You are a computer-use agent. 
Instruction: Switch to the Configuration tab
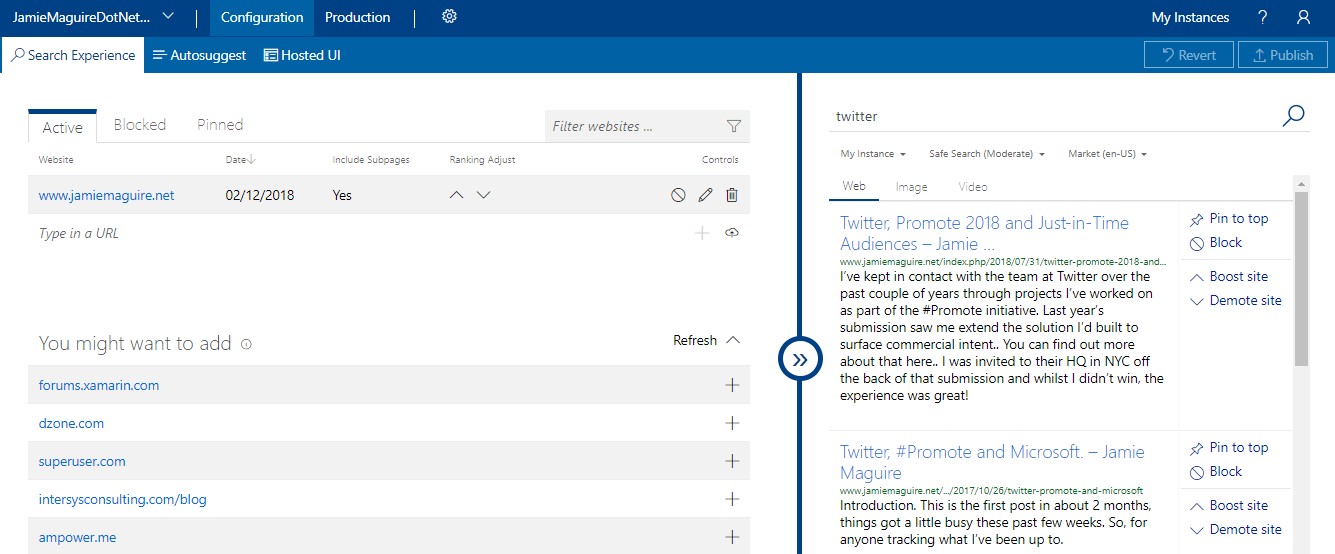[262, 17]
